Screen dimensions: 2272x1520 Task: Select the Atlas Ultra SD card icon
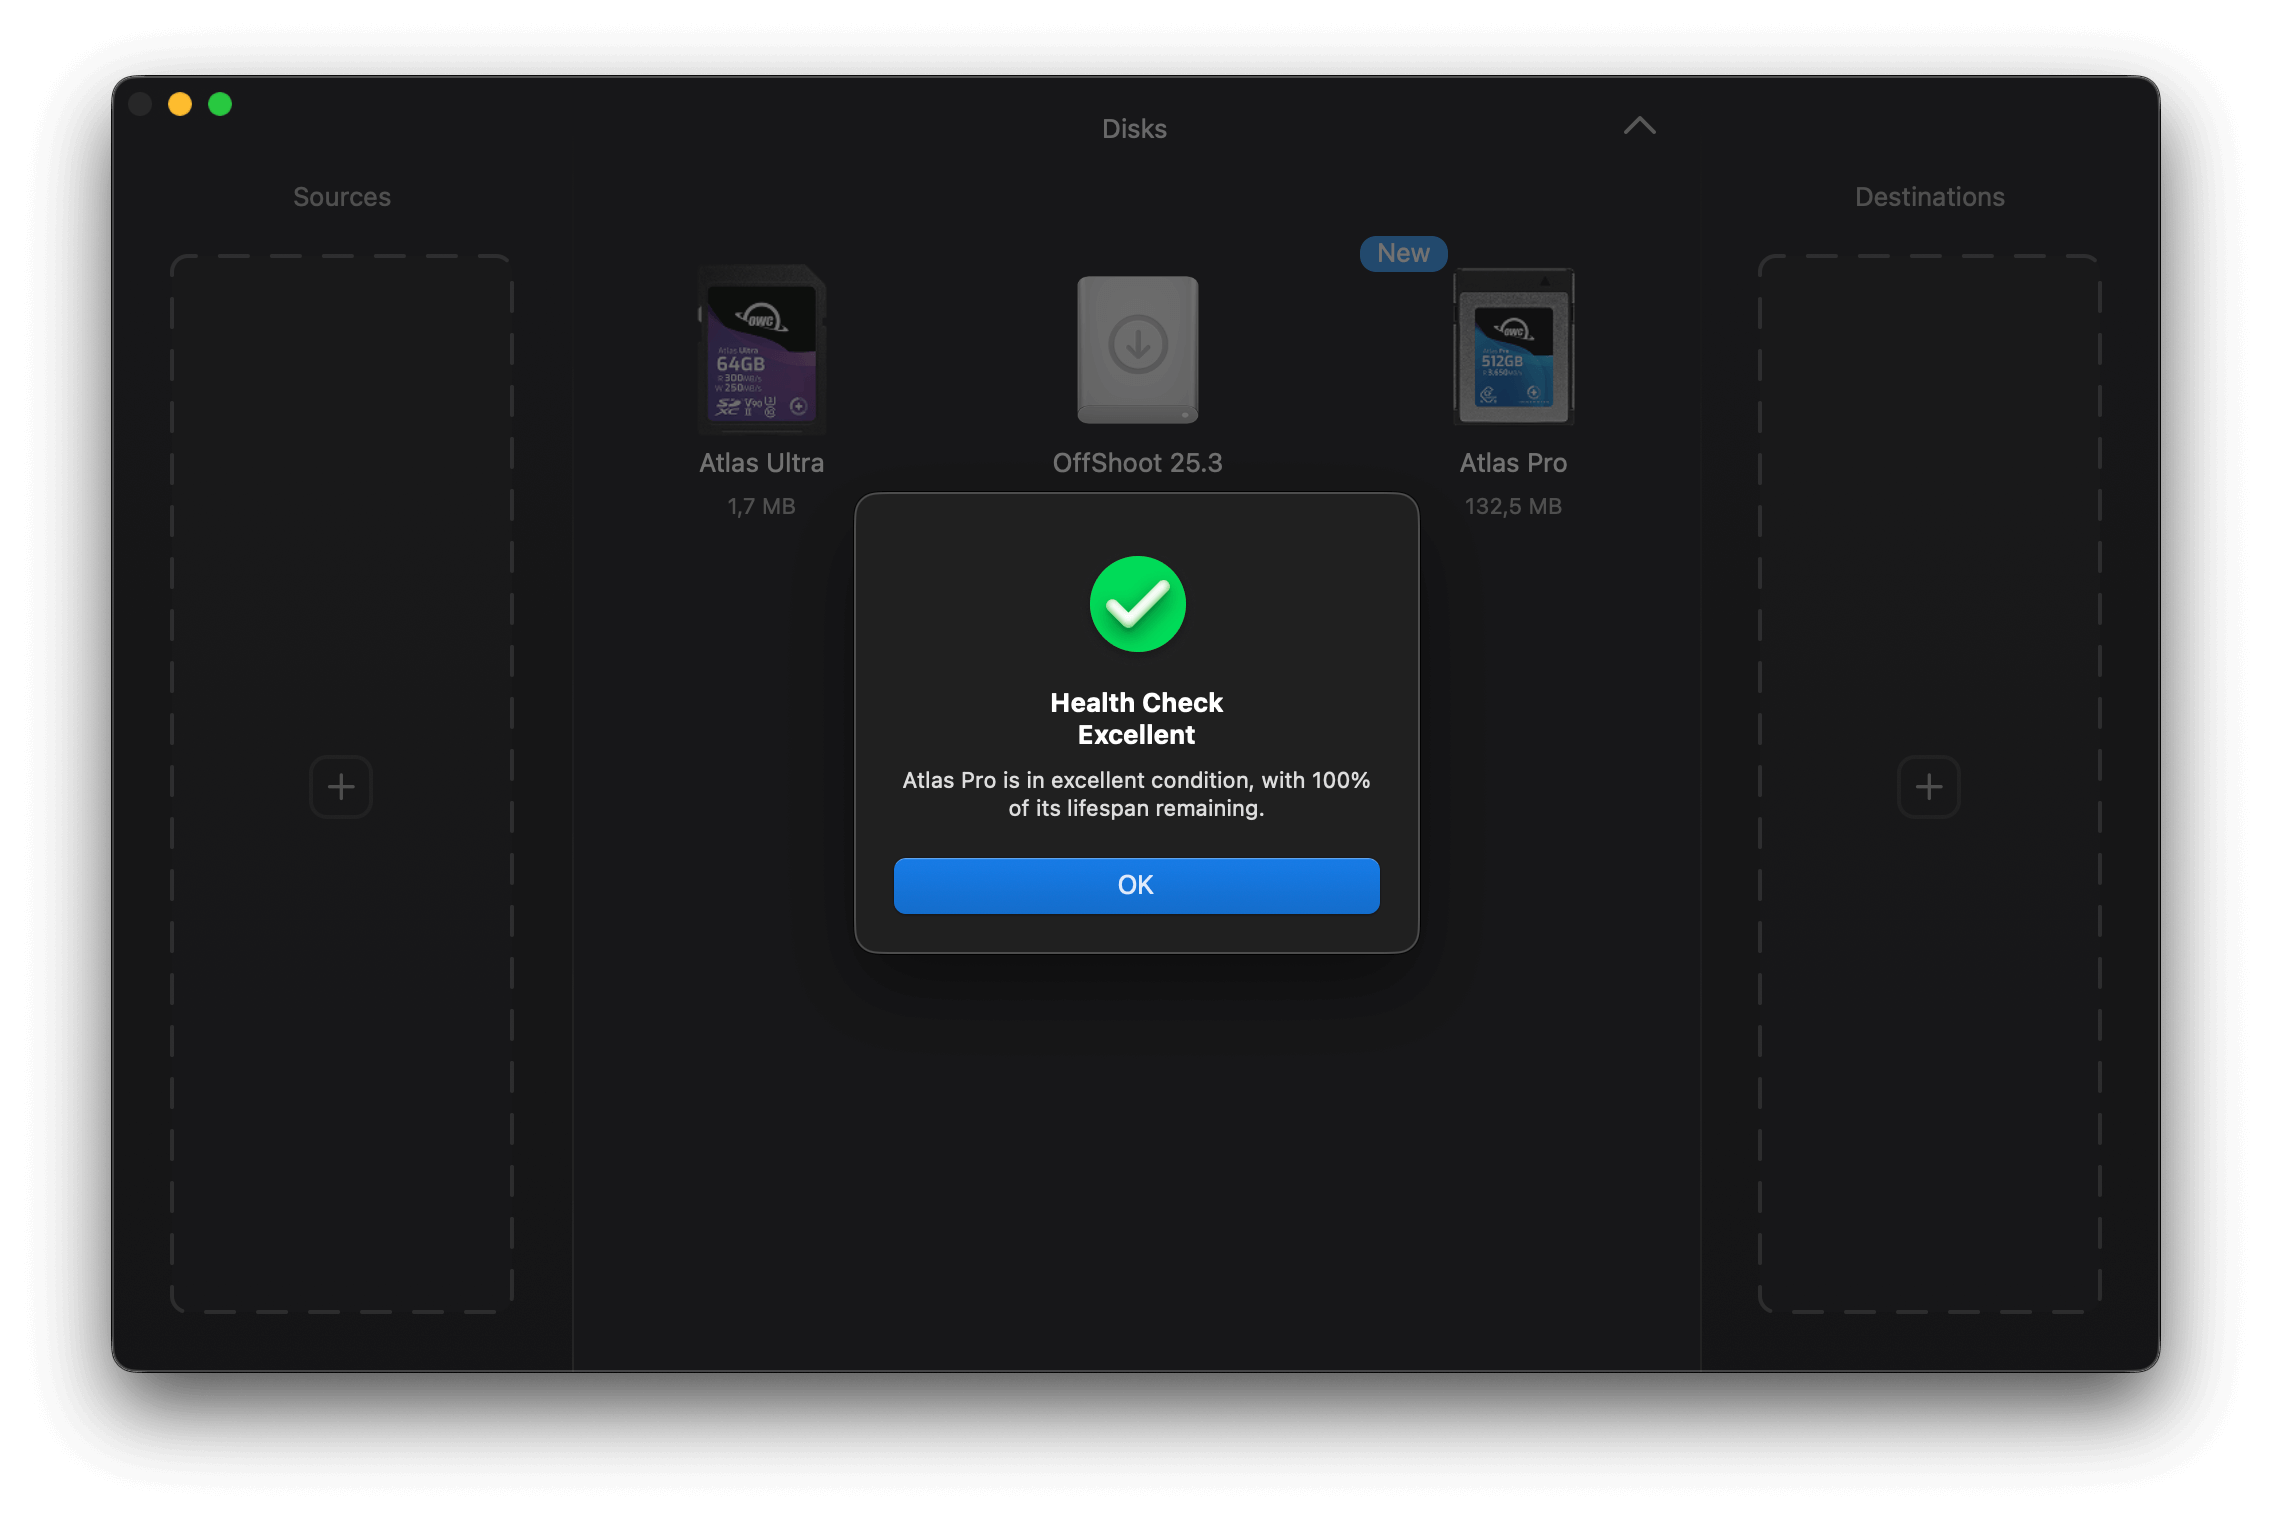[x=762, y=349]
